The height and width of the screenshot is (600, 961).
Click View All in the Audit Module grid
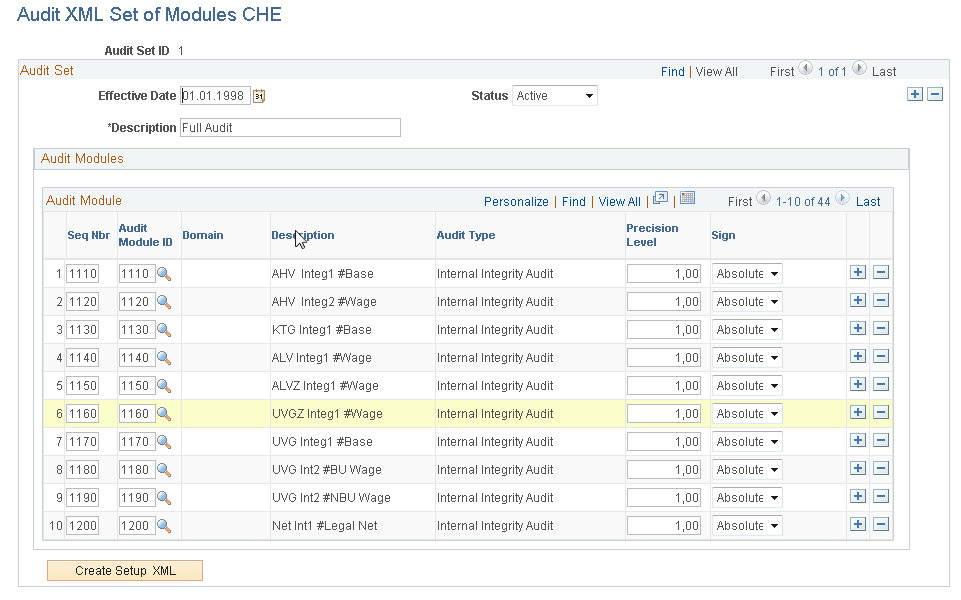pos(619,201)
